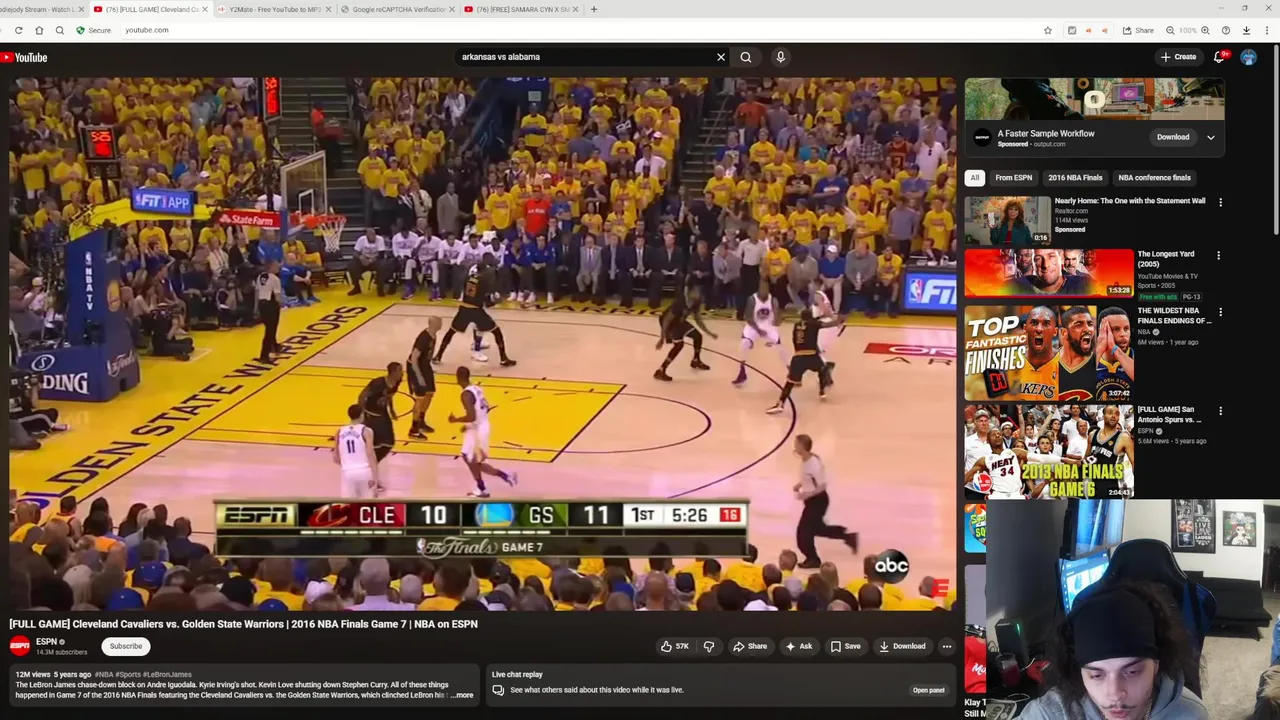The height and width of the screenshot is (720, 1280).
Task: Open the ESPN channel name link
Action: click(x=47, y=641)
